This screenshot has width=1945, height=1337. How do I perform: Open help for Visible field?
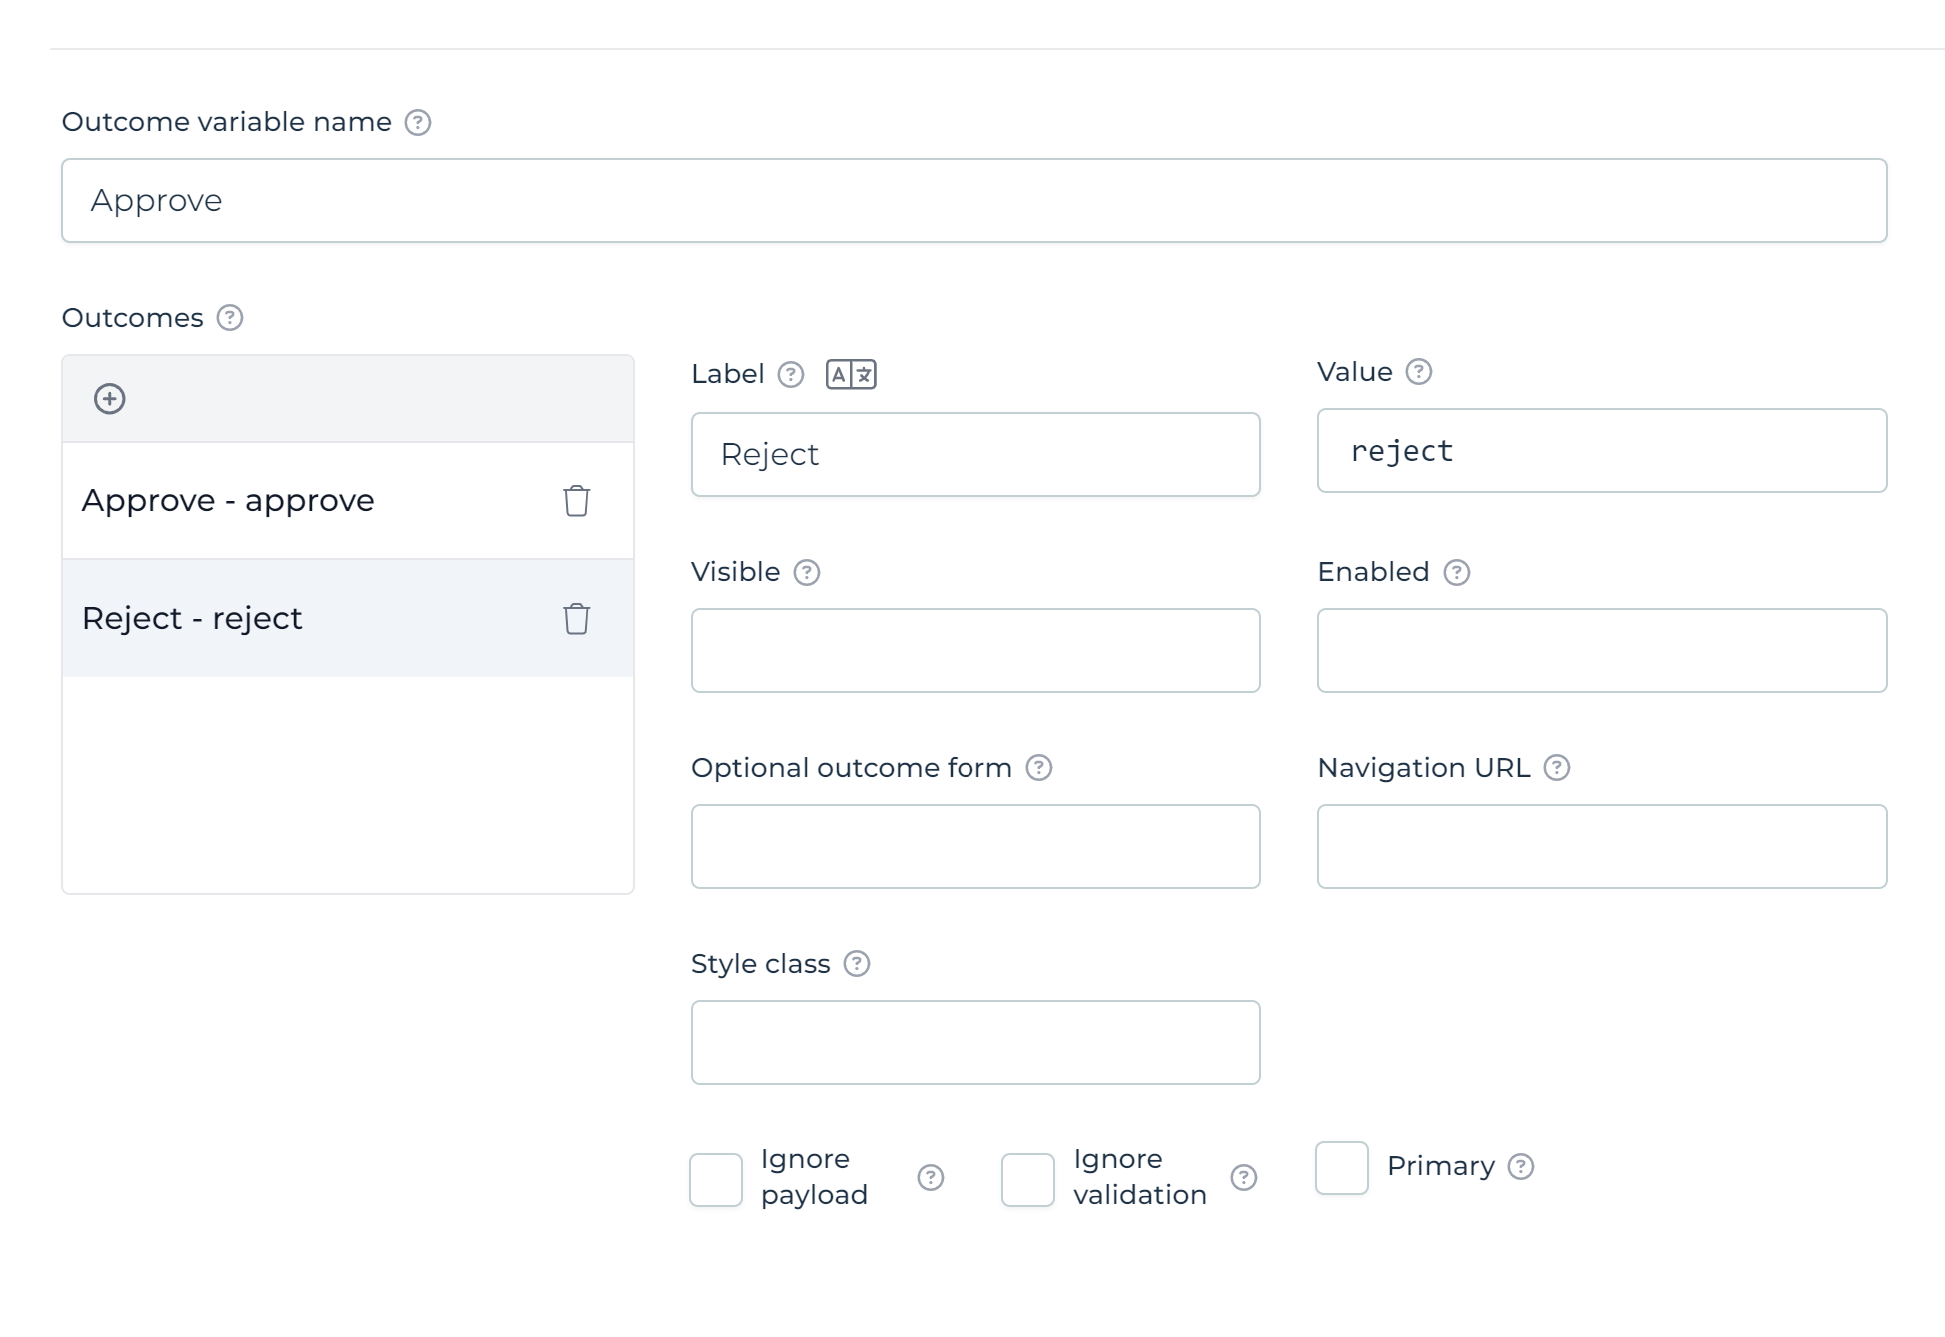(806, 572)
